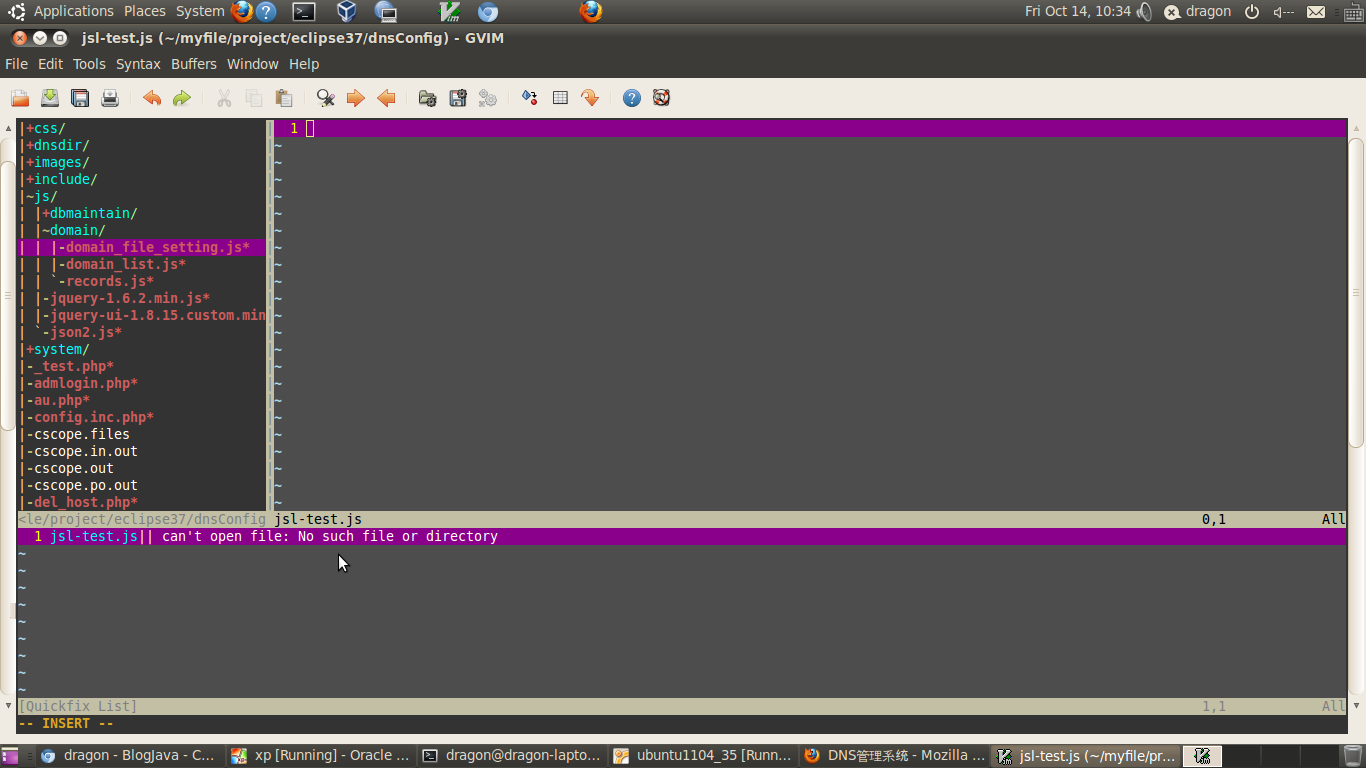Cut selection with the scissors icon

[x=224, y=98]
